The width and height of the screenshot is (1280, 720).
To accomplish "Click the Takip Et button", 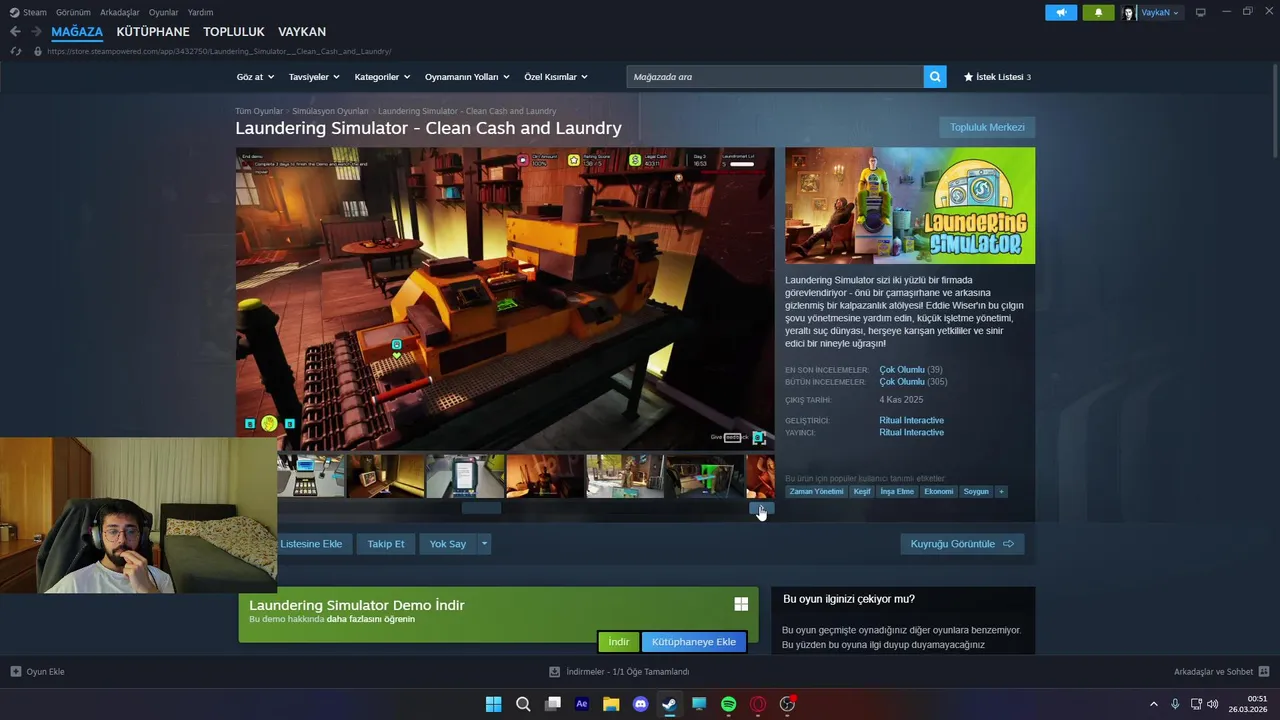I will point(386,544).
